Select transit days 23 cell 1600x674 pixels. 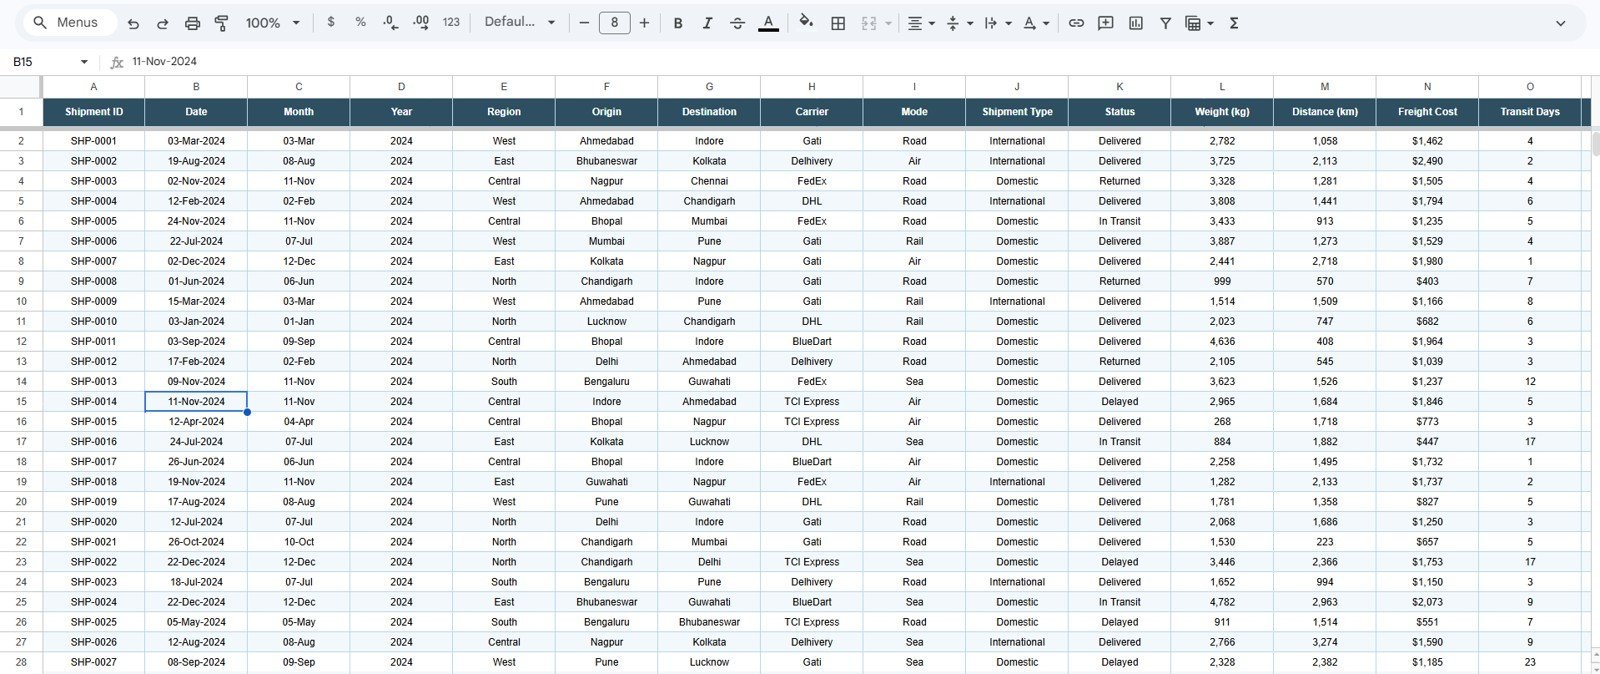(x=1530, y=662)
